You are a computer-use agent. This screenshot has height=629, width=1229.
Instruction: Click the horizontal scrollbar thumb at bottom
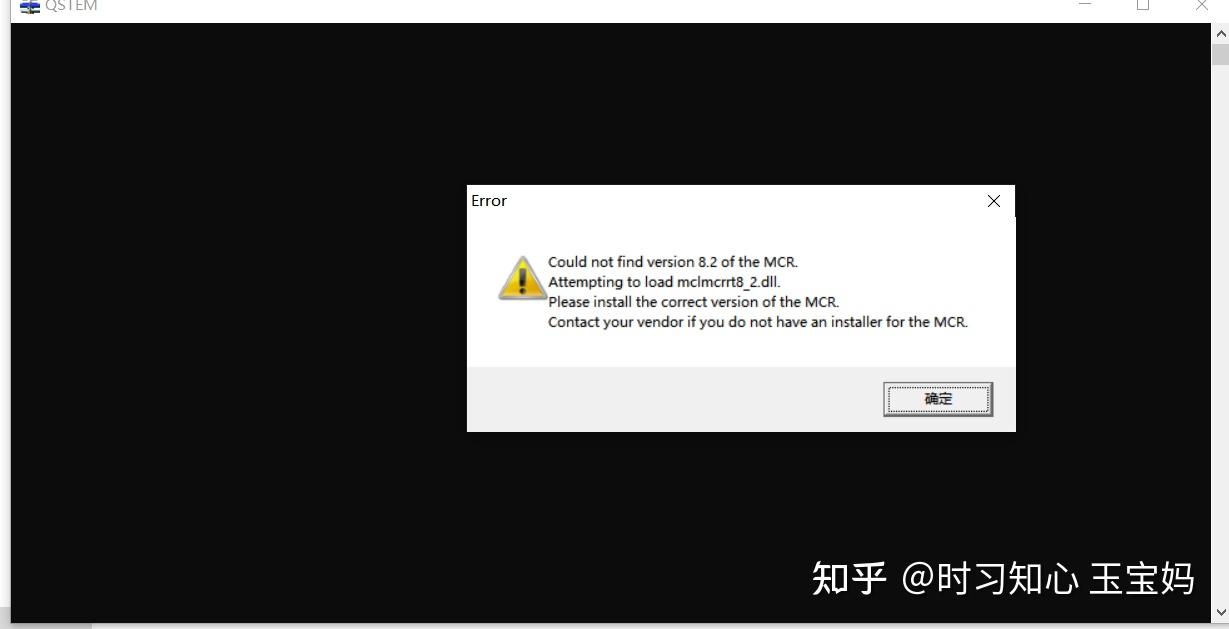[x=46, y=626]
